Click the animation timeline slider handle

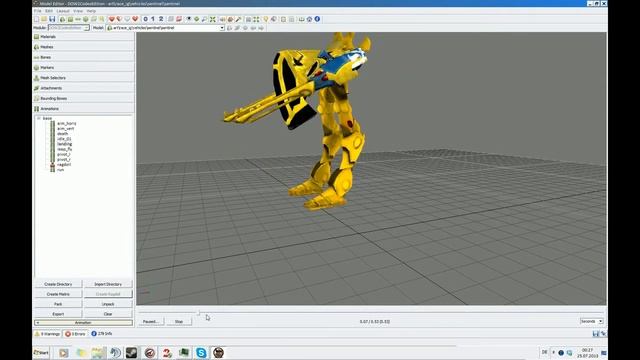pyautogui.click(x=199, y=313)
